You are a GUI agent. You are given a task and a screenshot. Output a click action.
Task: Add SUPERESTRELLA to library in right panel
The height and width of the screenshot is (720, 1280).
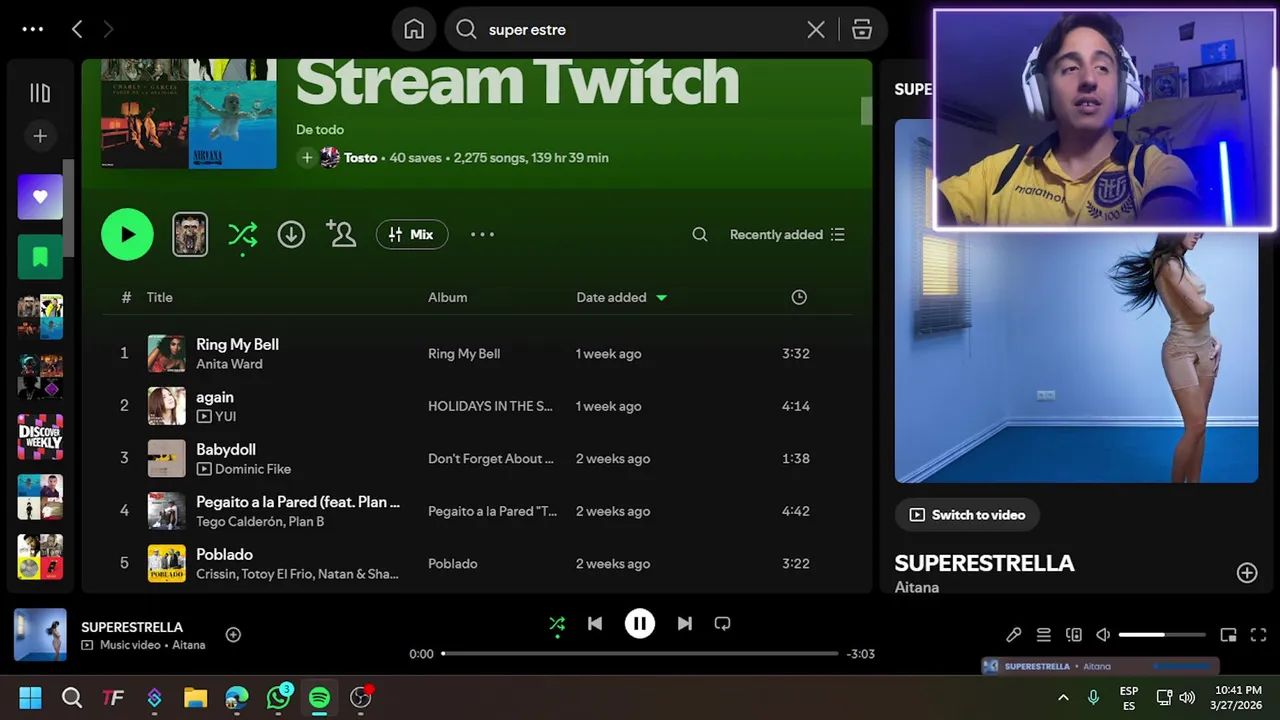pos(1247,572)
